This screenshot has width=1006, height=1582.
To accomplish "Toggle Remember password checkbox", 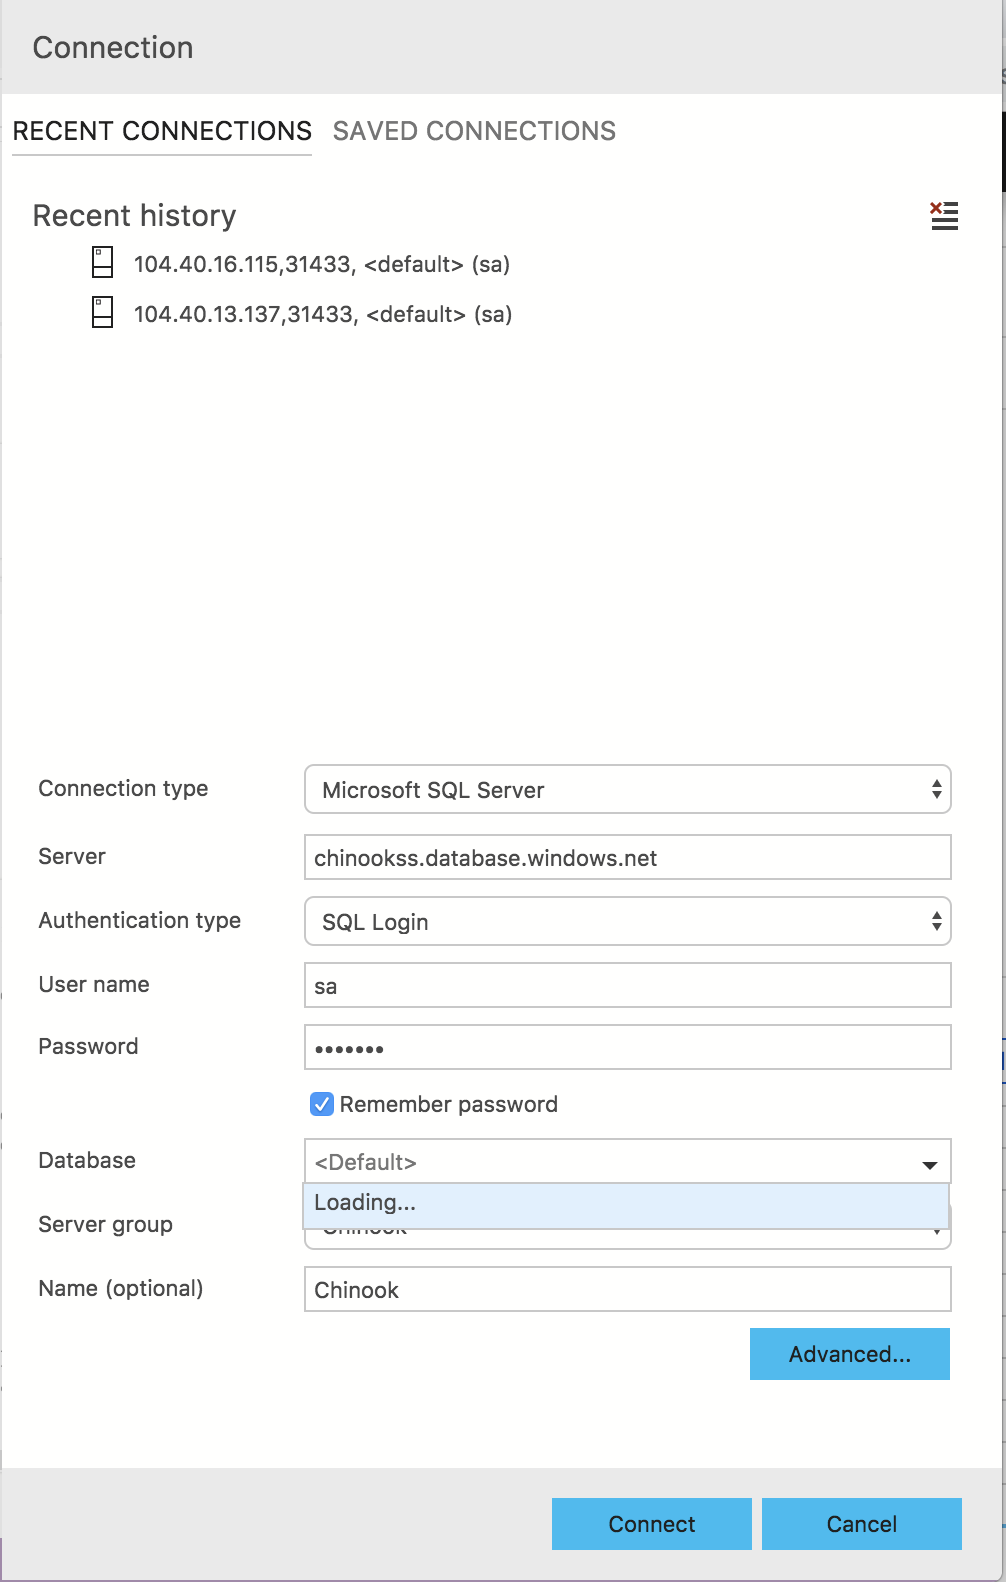I will click(x=322, y=1104).
